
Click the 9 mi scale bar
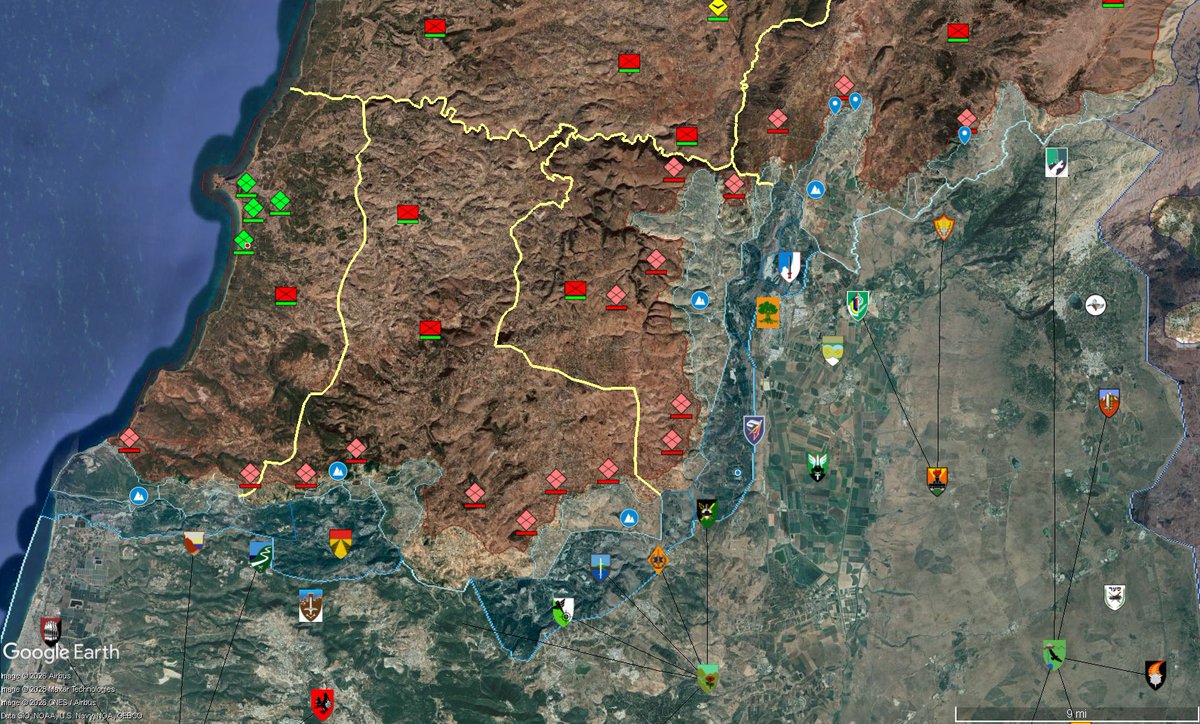point(1076,714)
